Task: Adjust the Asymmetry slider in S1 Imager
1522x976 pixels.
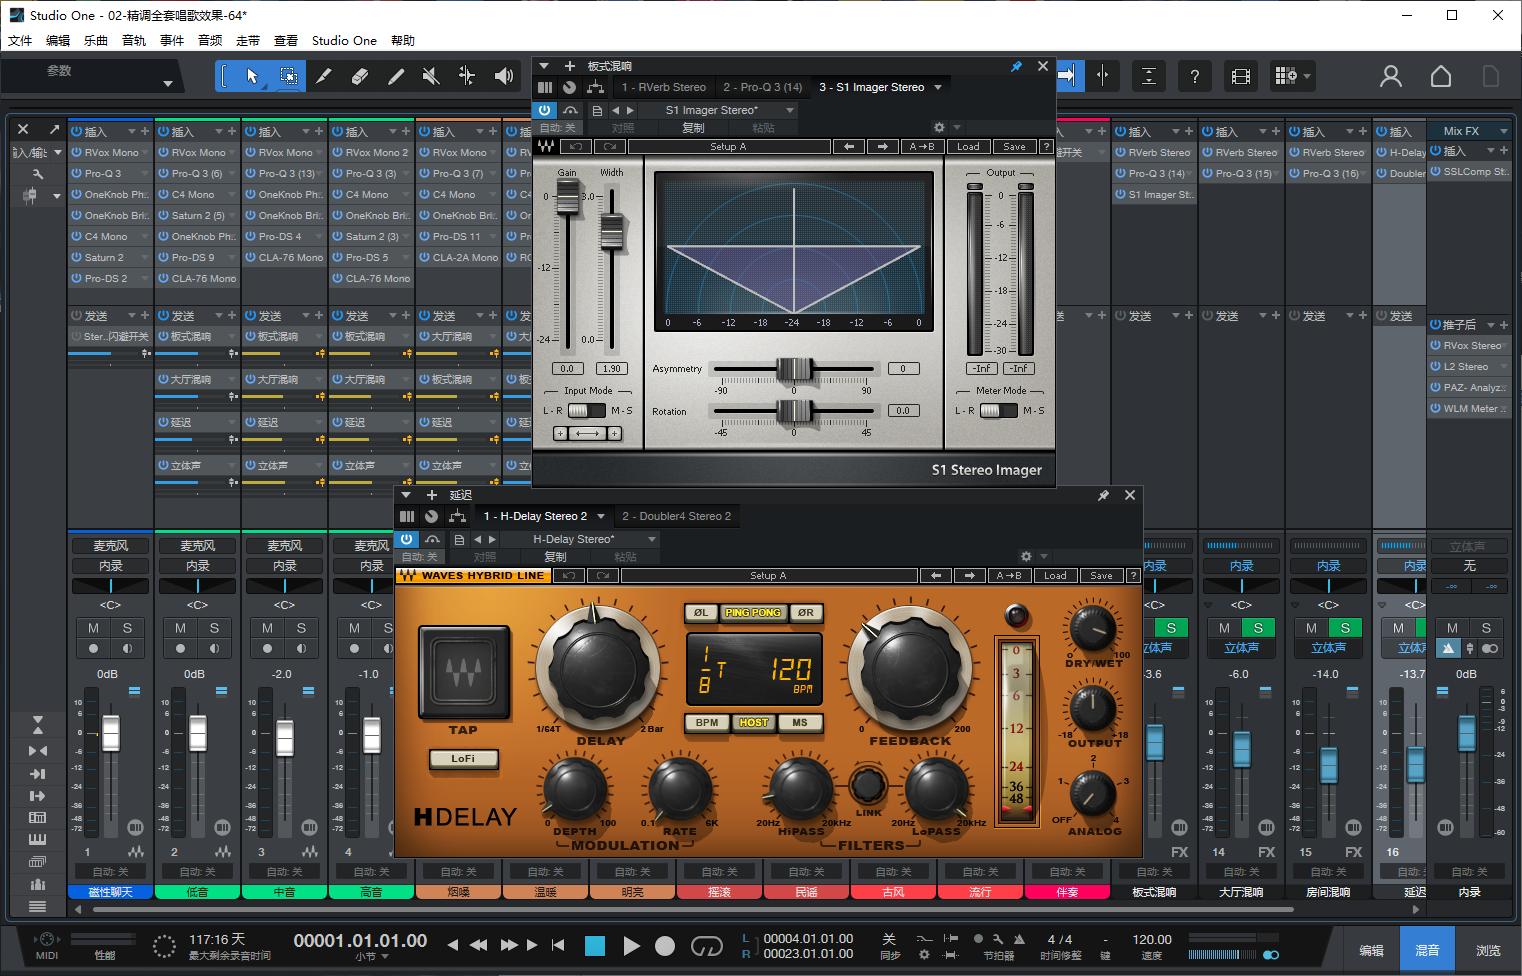Action: [794, 369]
